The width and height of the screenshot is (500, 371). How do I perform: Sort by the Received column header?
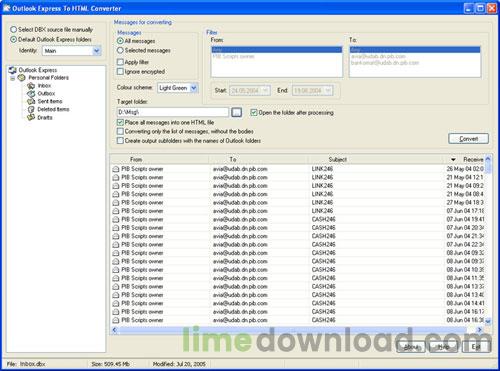pyautogui.click(x=465, y=159)
